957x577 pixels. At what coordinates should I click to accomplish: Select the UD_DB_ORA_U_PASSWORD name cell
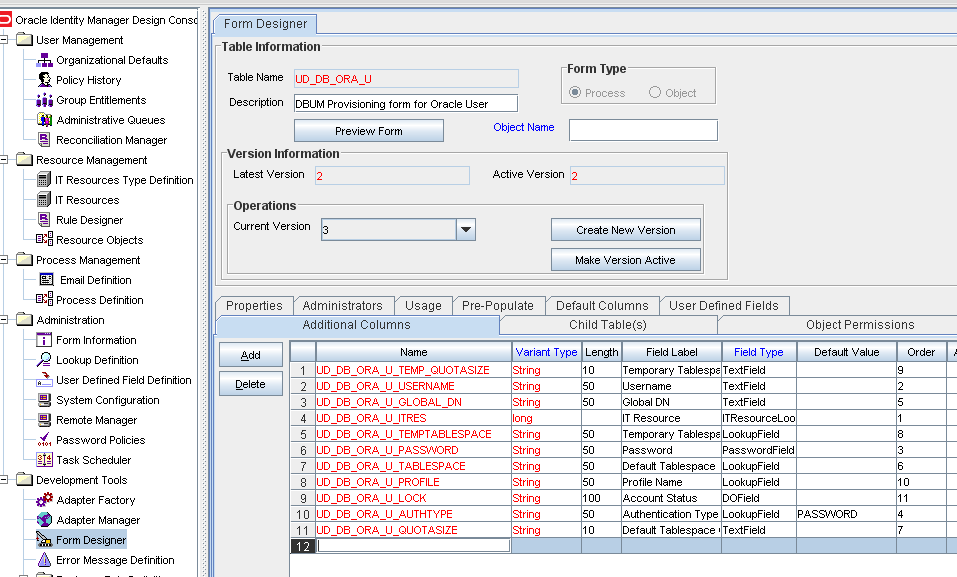coord(414,450)
